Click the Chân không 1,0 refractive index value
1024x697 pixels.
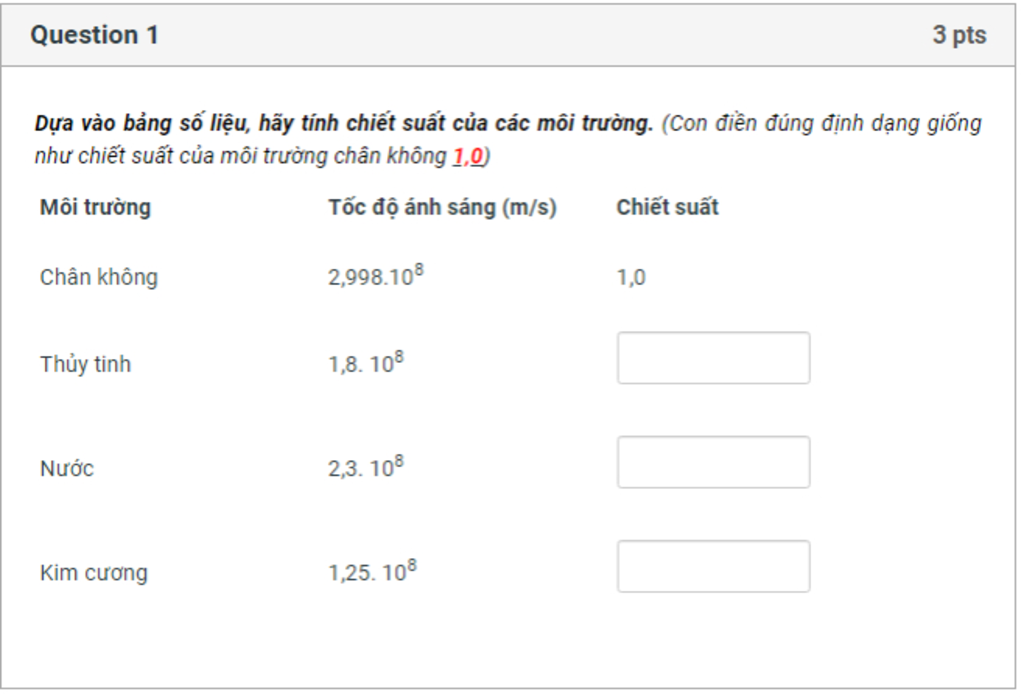(x=631, y=278)
